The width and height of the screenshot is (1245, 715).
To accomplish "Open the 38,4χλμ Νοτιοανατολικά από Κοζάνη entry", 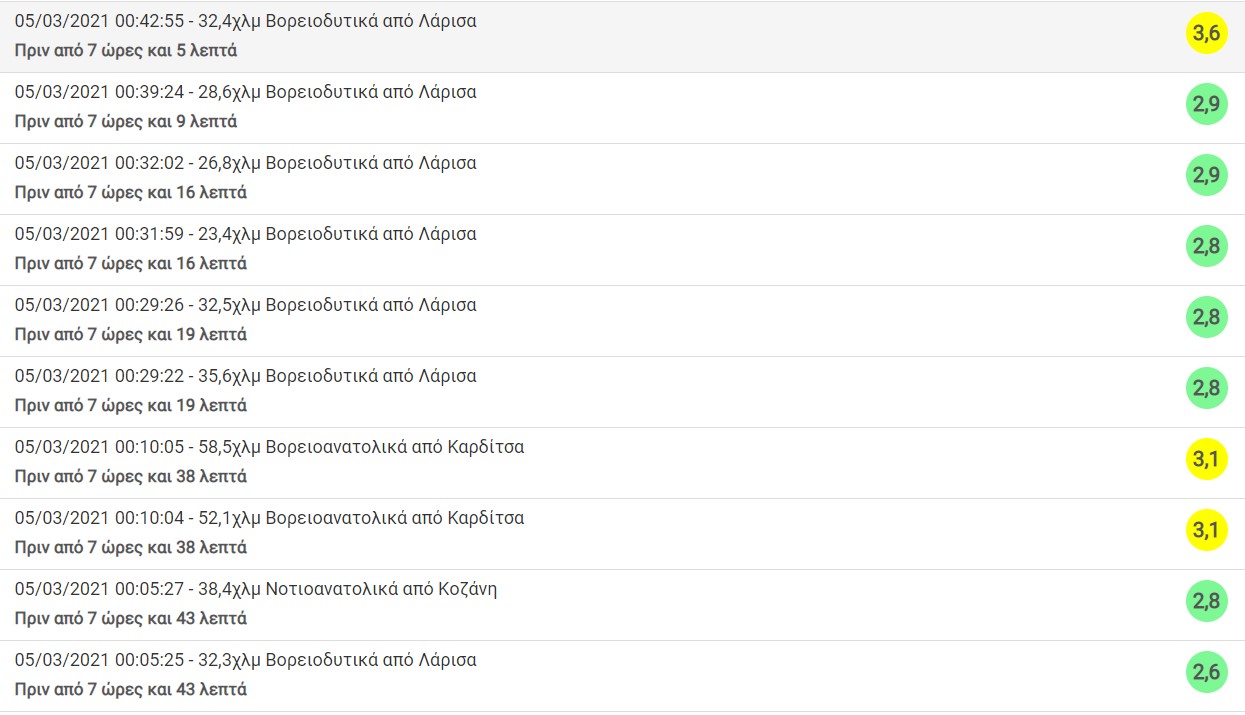I will (256, 589).
